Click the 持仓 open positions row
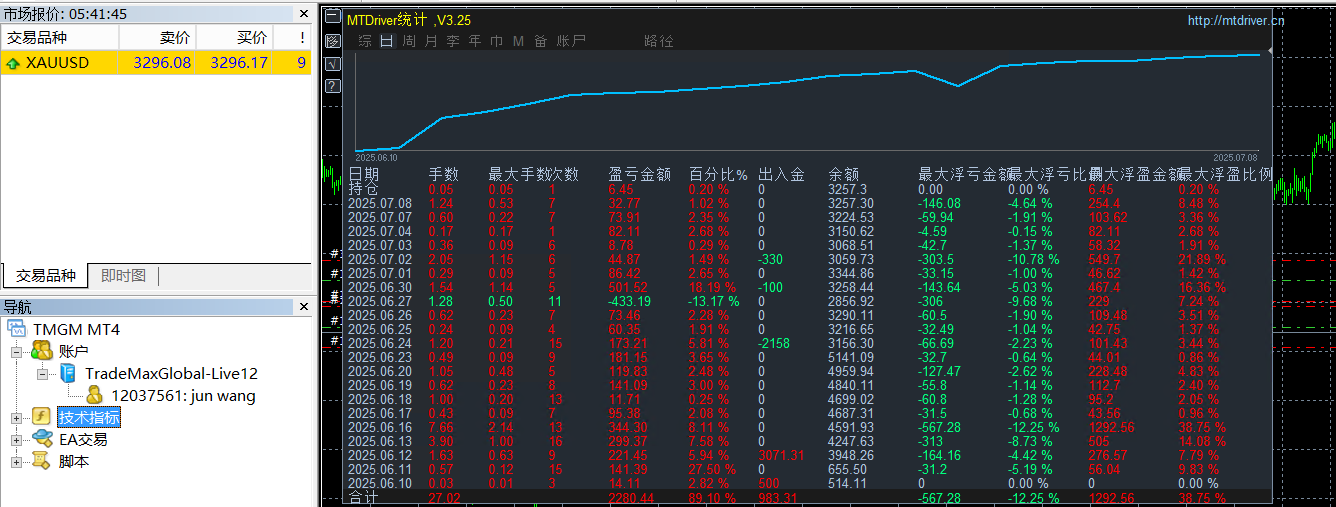The height and width of the screenshot is (507, 1336). [362, 189]
